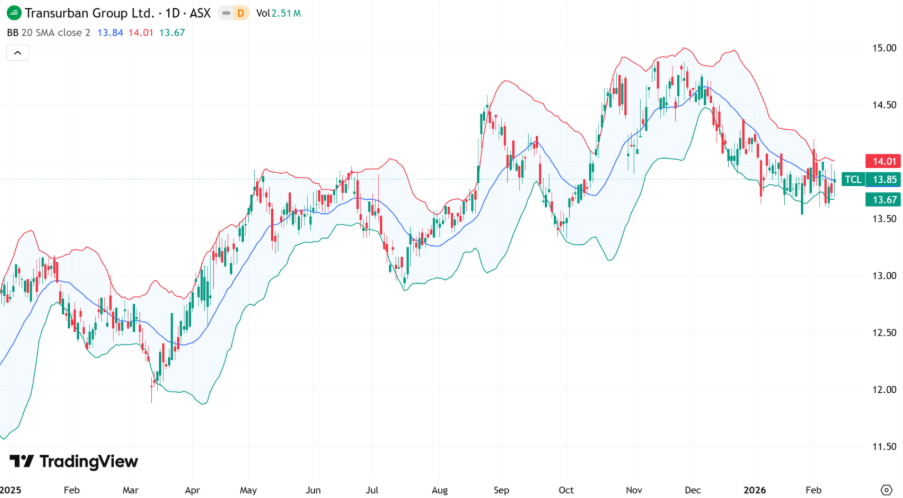Click the TradingView logo
This screenshot has height=498, width=903.
[74, 461]
